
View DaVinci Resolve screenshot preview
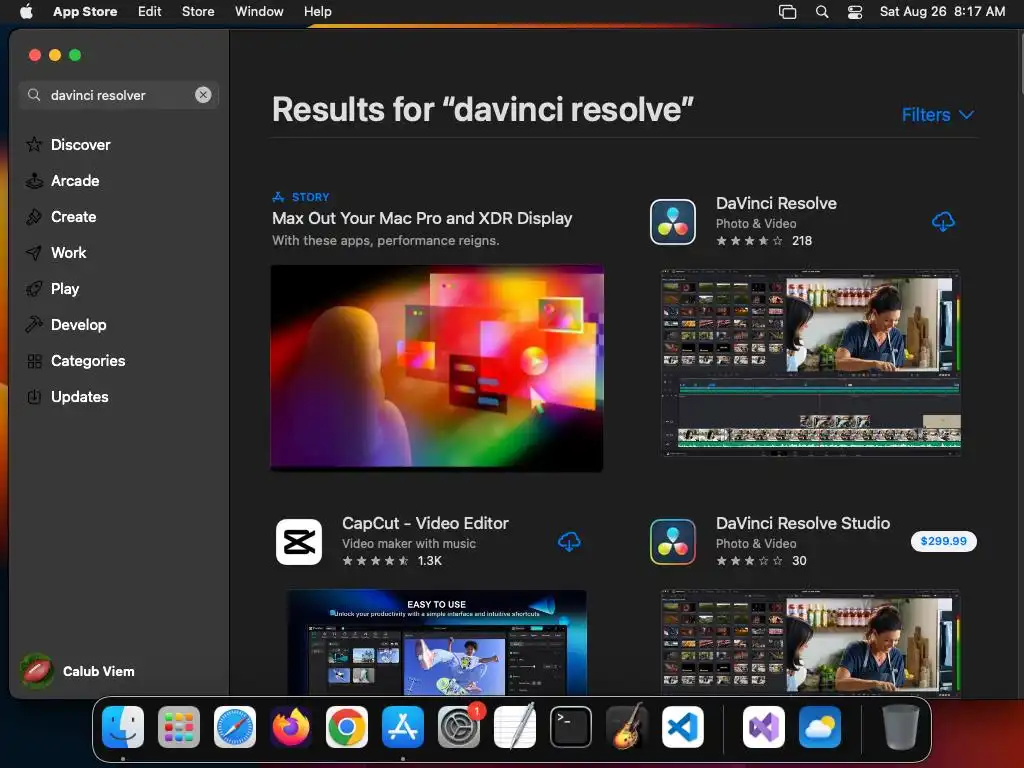pyautogui.click(x=810, y=362)
